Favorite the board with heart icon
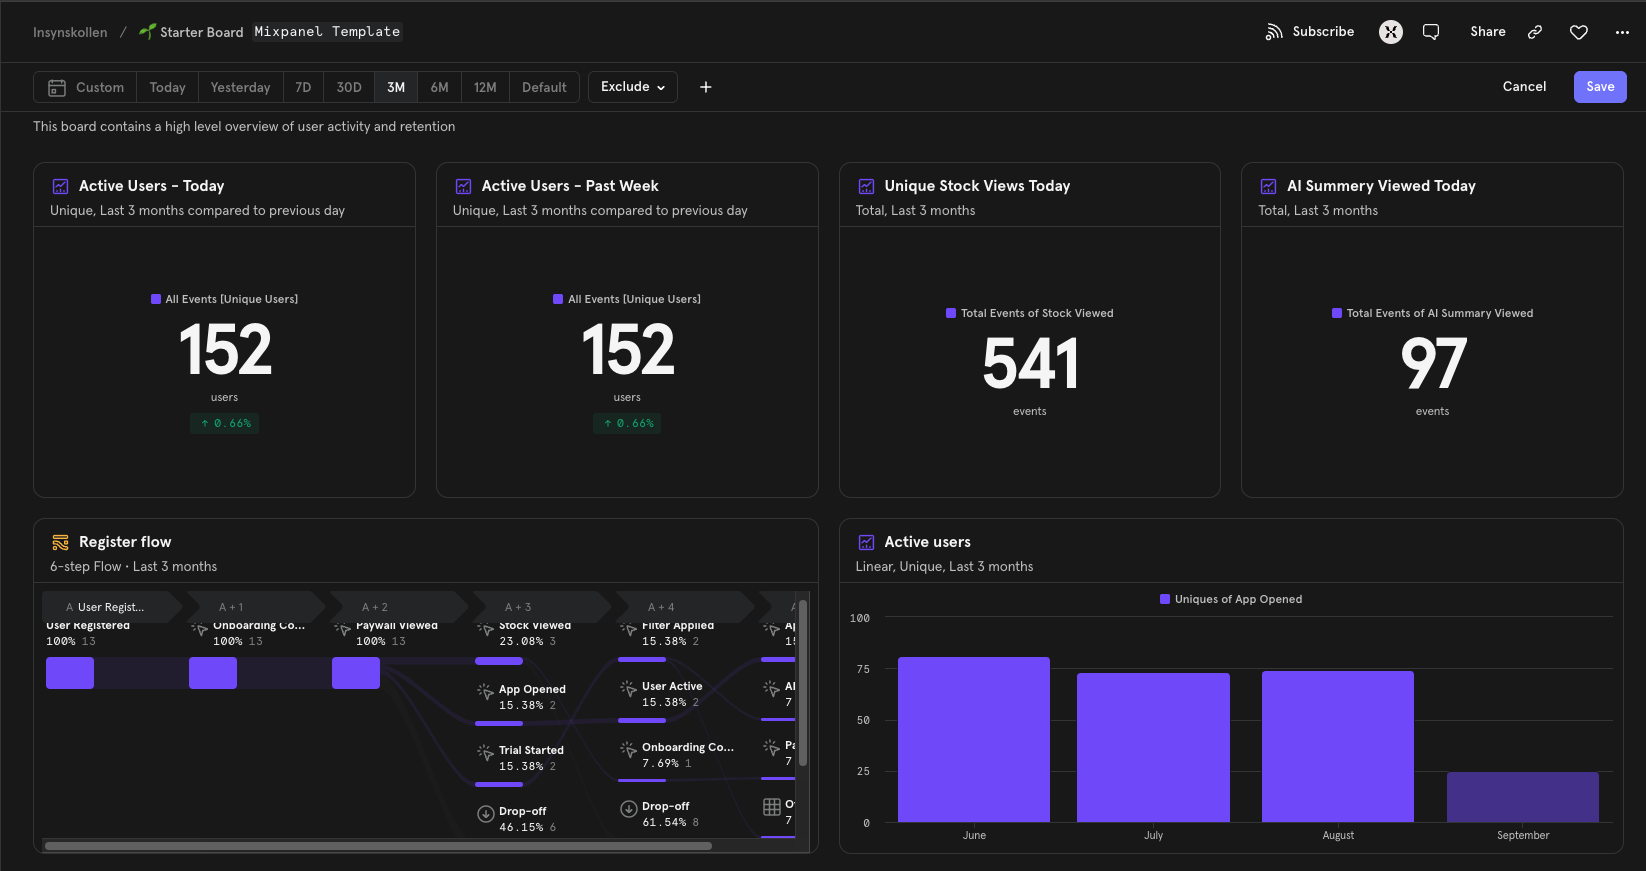 pyautogui.click(x=1579, y=32)
